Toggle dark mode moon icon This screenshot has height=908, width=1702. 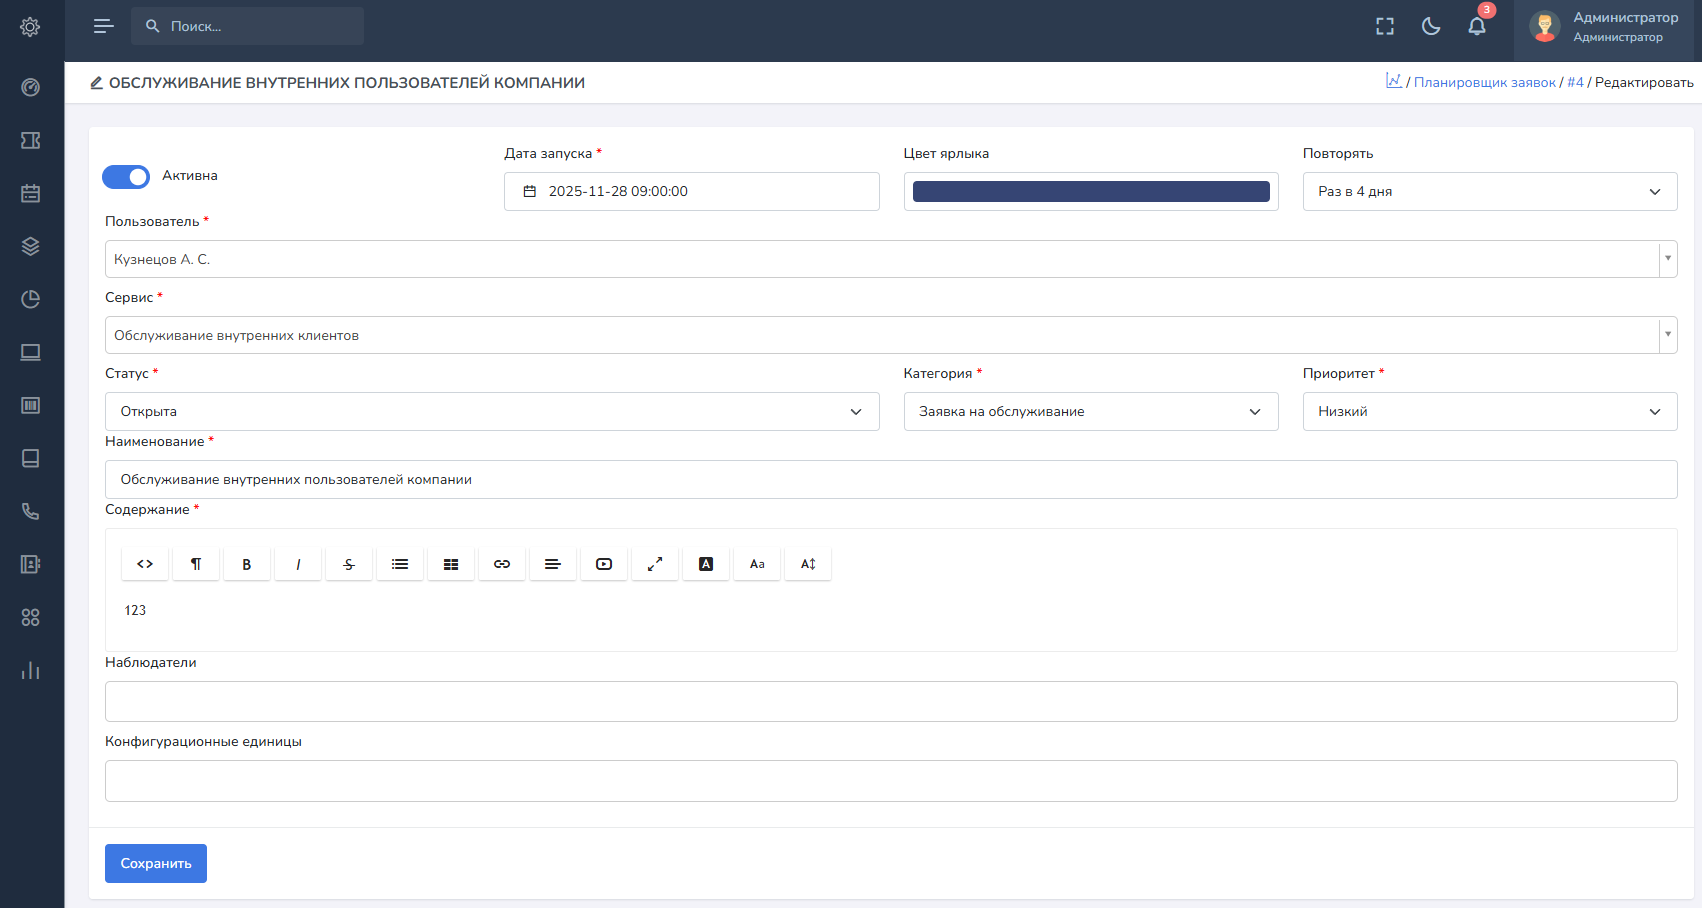tap(1431, 27)
